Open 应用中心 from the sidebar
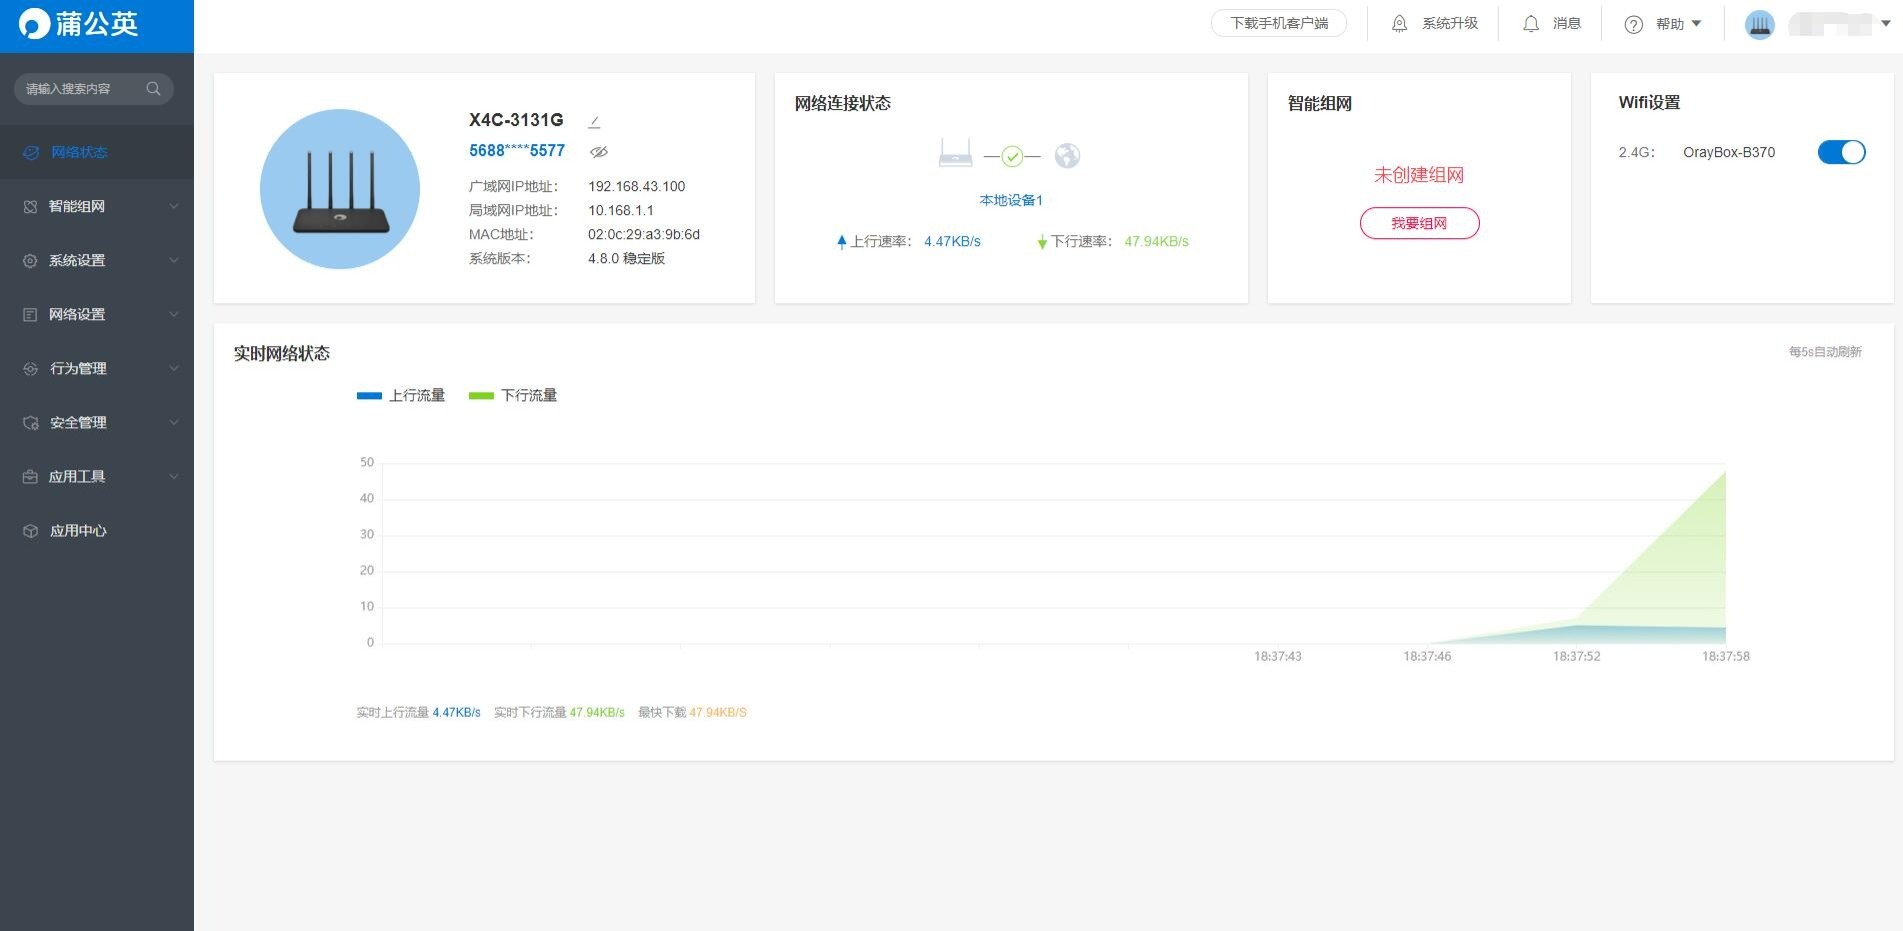The width and height of the screenshot is (1903, 931). [78, 530]
